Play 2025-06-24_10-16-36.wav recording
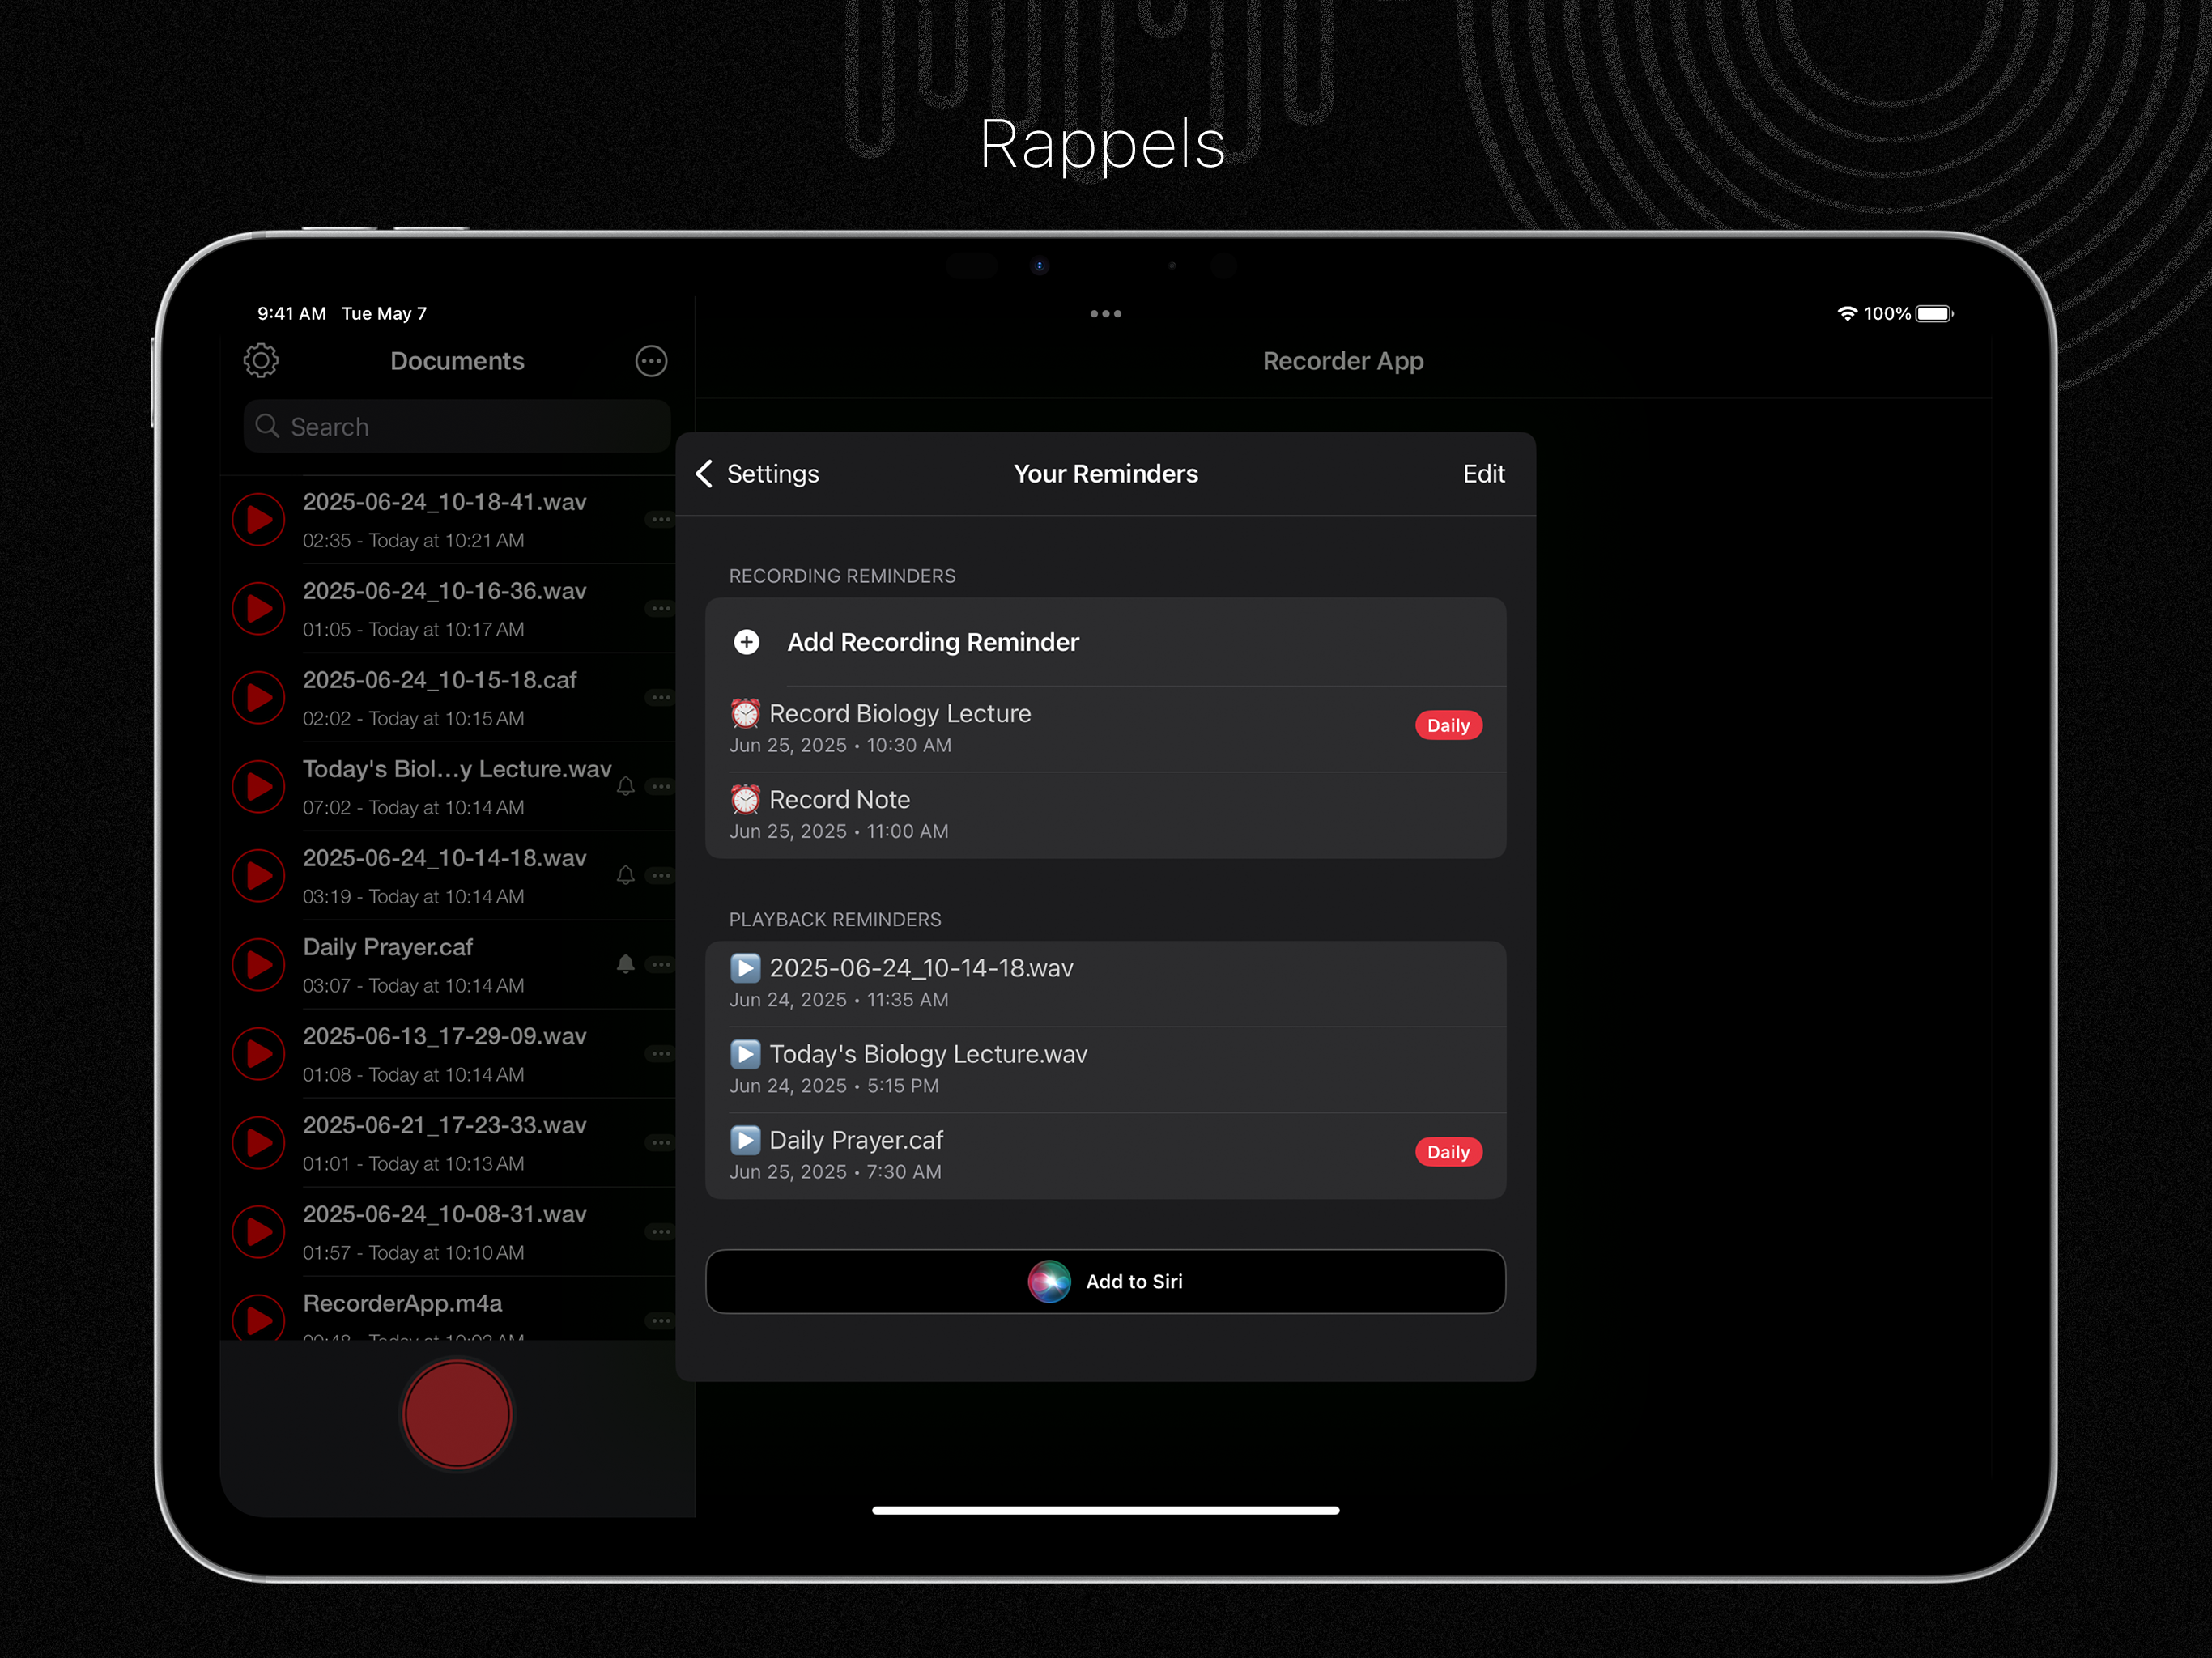 [259, 609]
